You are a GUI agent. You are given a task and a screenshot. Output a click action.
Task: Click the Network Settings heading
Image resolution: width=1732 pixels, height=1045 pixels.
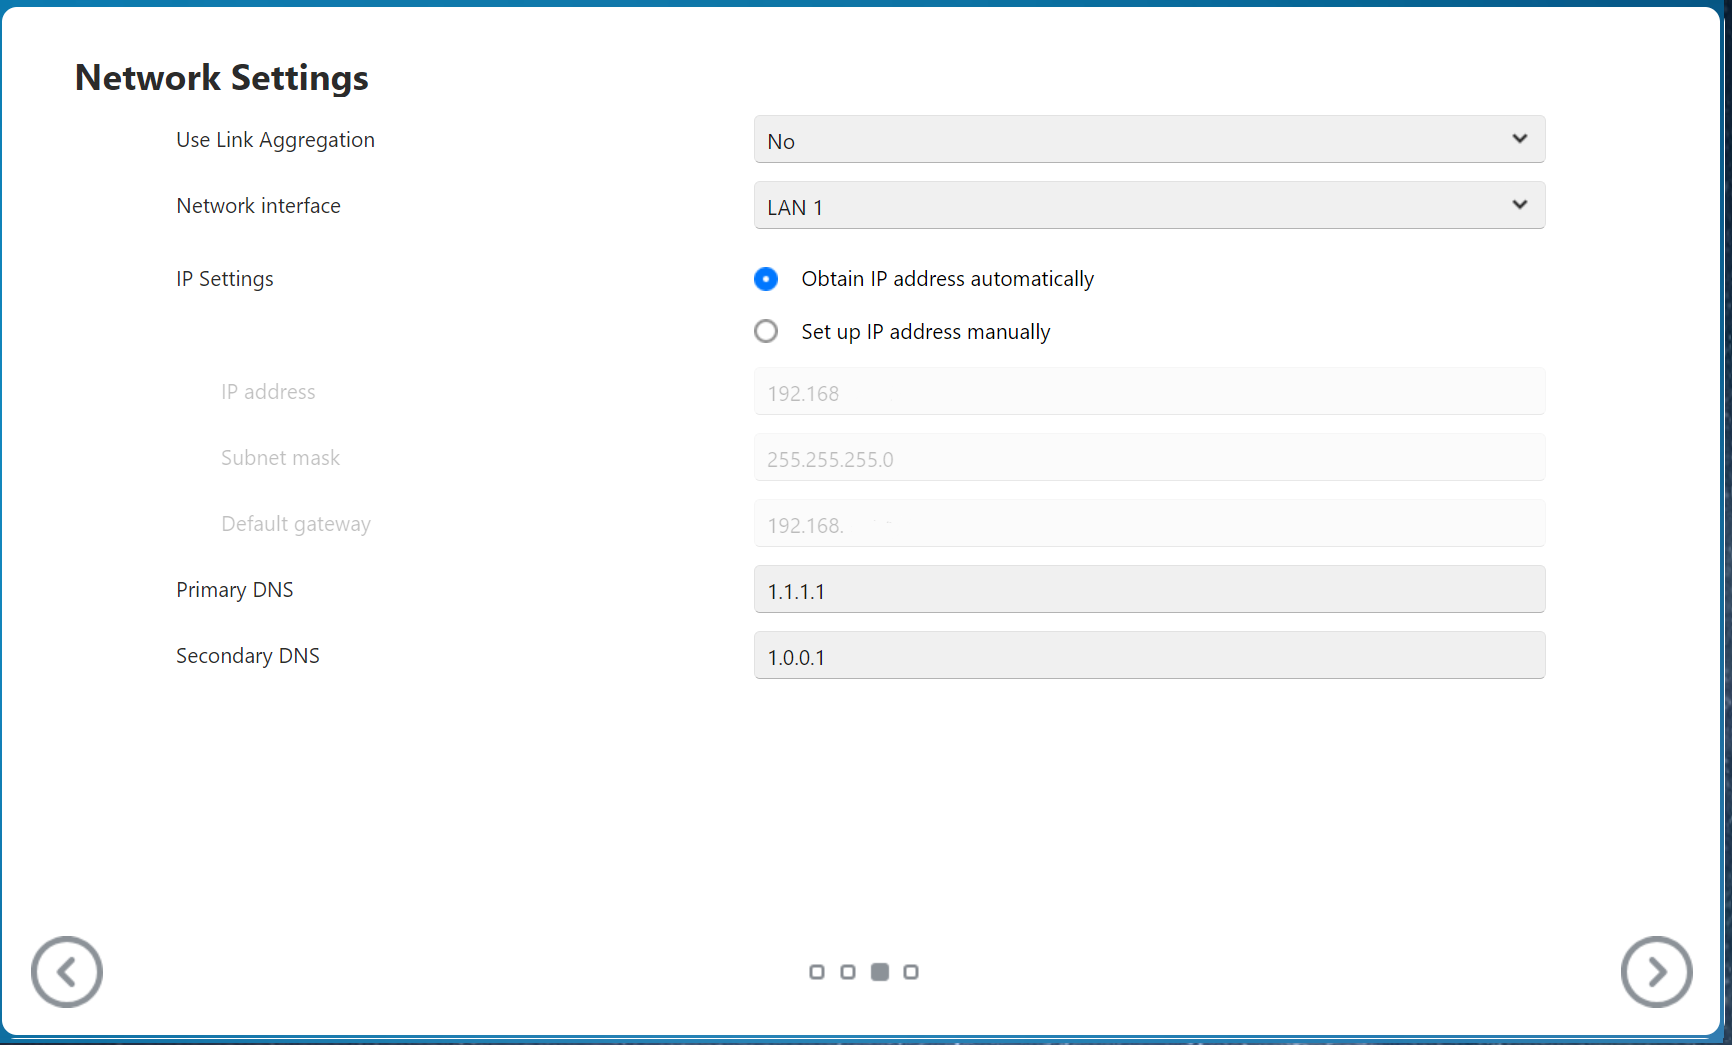[222, 78]
